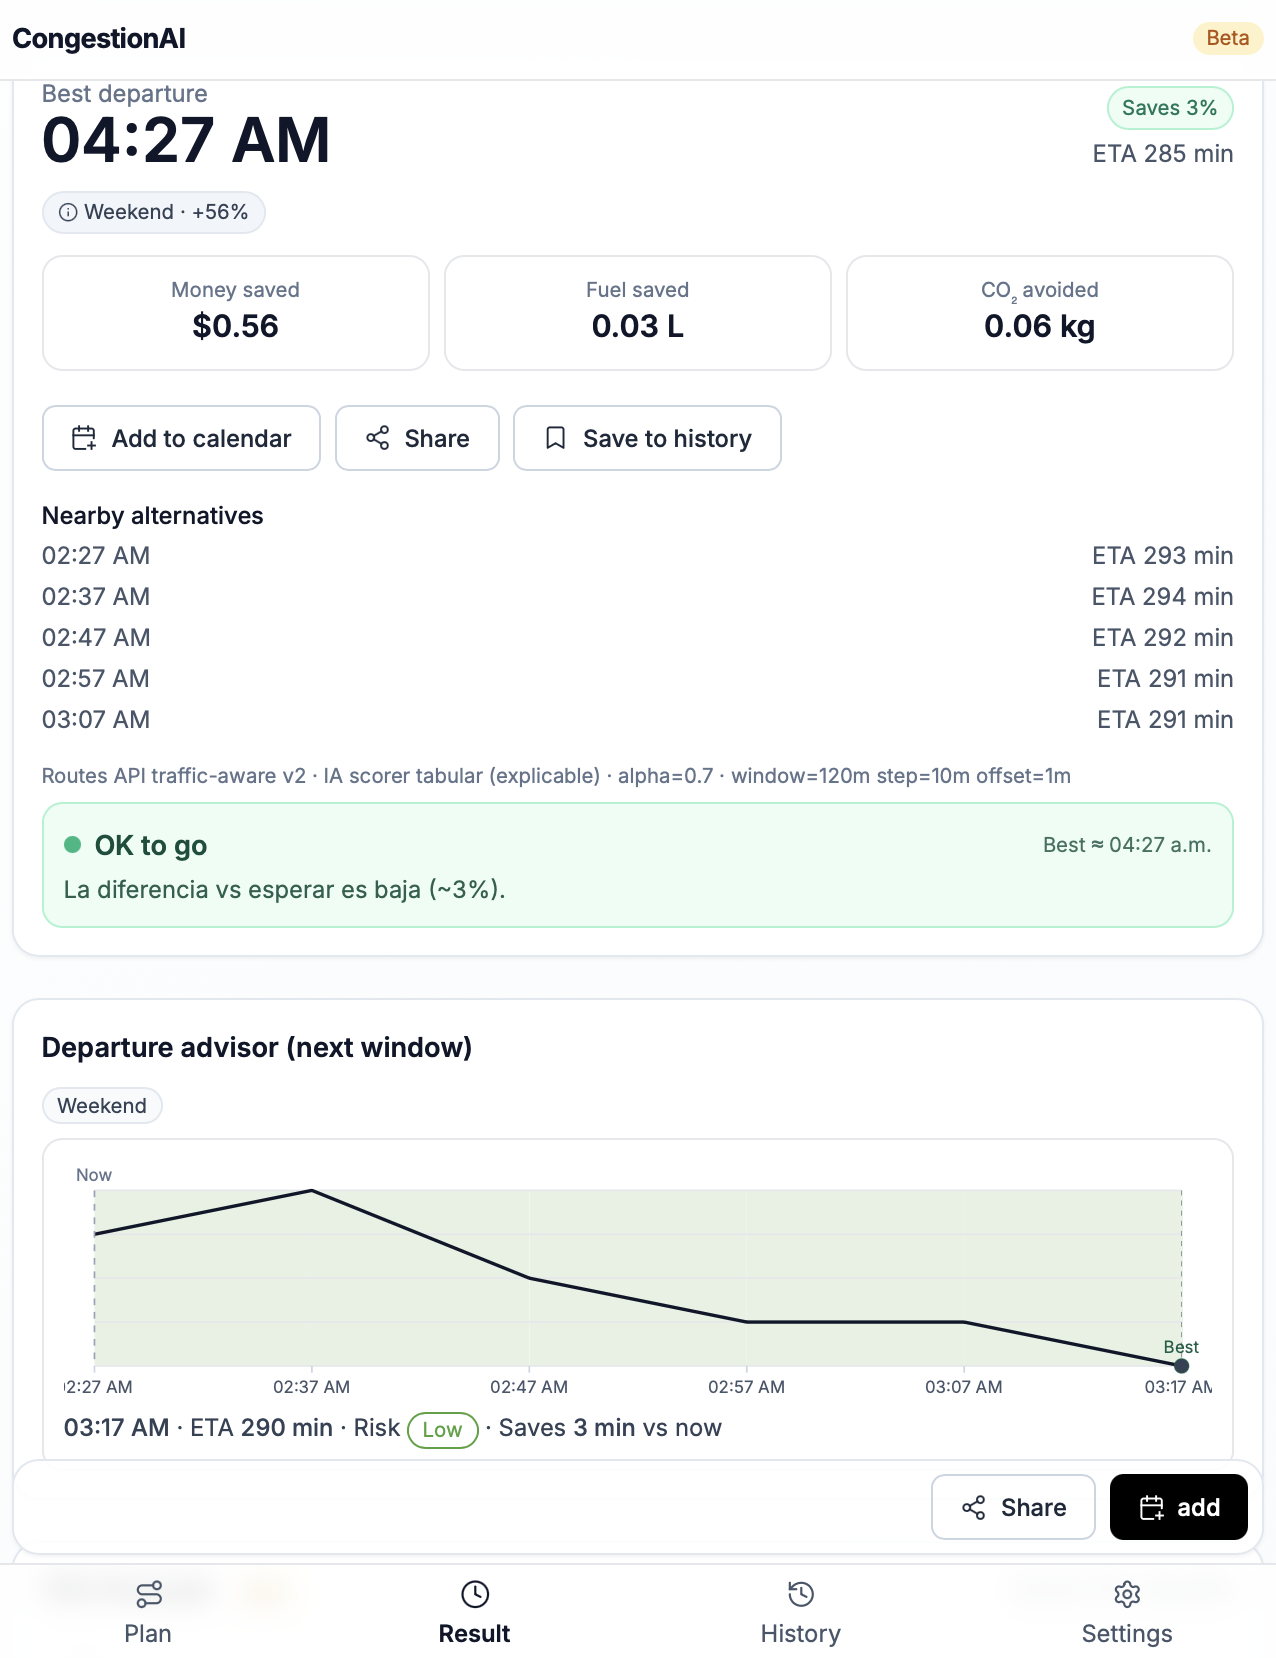This screenshot has width=1276, height=1658.
Task: Click the share icon next to Save to history
Action: pyautogui.click(x=377, y=438)
